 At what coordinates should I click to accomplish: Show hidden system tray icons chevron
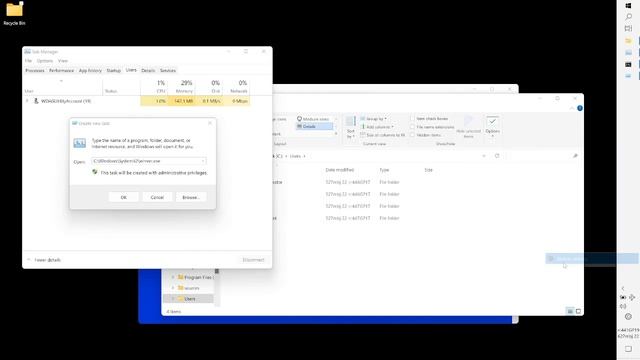click(623, 288)
